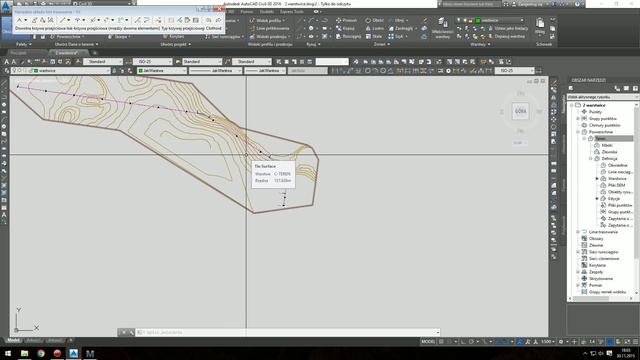Click green JakWarstwa color swatch in properties toolbar

coord(140,71)
